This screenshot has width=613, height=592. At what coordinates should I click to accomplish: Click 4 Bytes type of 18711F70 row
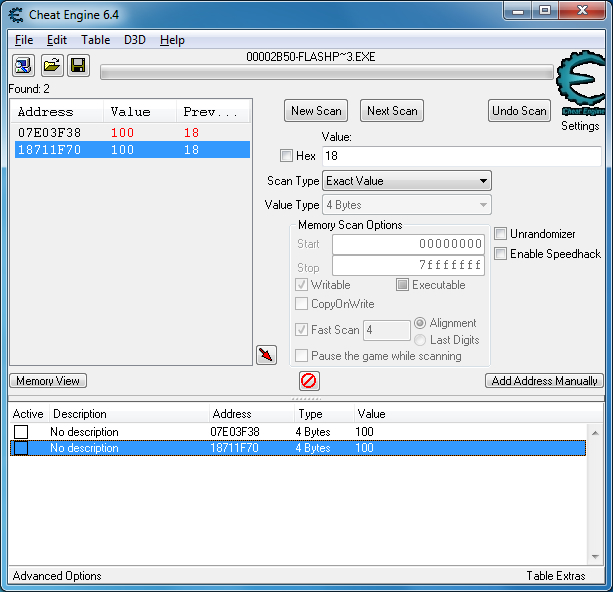[313, 448]
